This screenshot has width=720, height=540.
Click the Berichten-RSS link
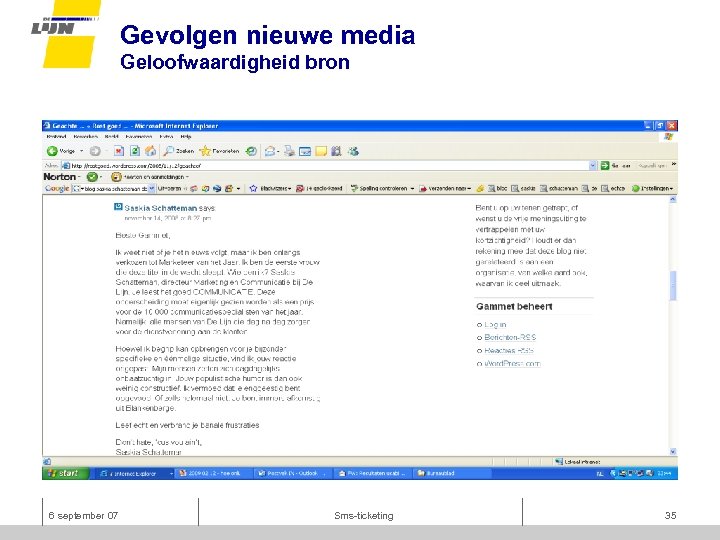pyautogui.click(x=510, y=337)
